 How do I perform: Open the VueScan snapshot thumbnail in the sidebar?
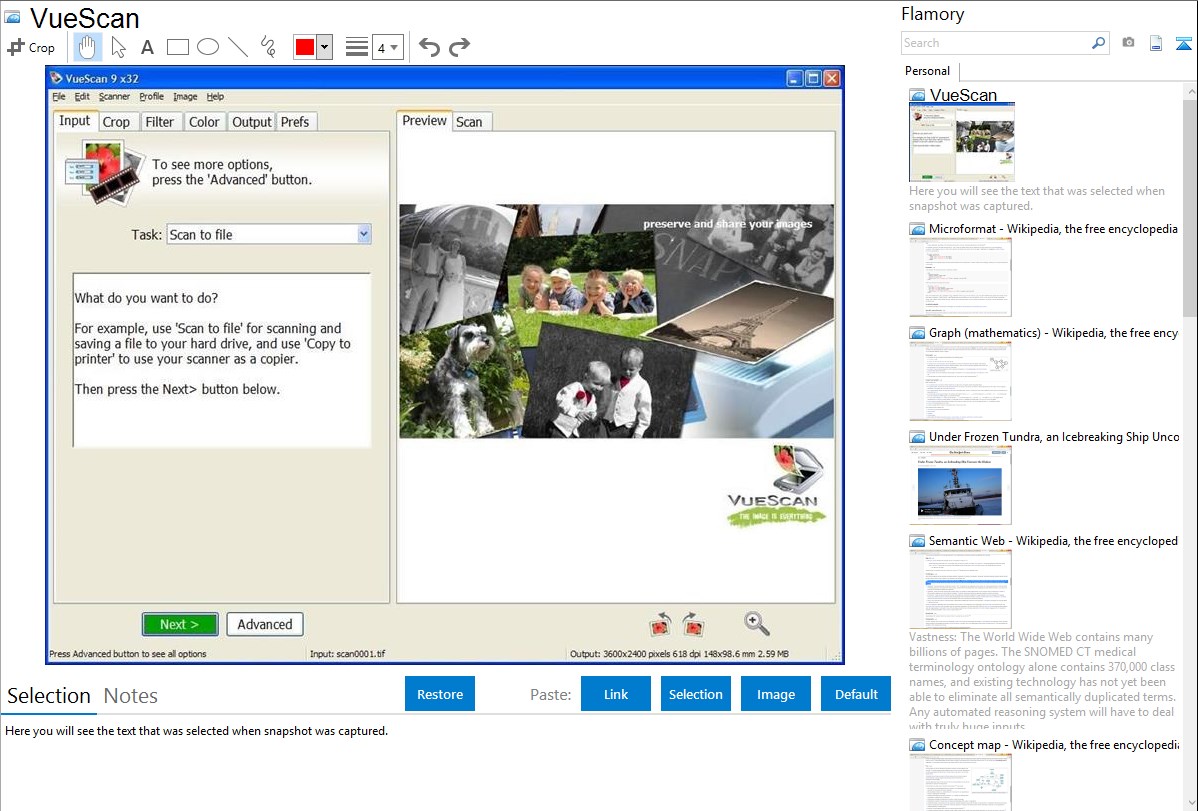962,142
